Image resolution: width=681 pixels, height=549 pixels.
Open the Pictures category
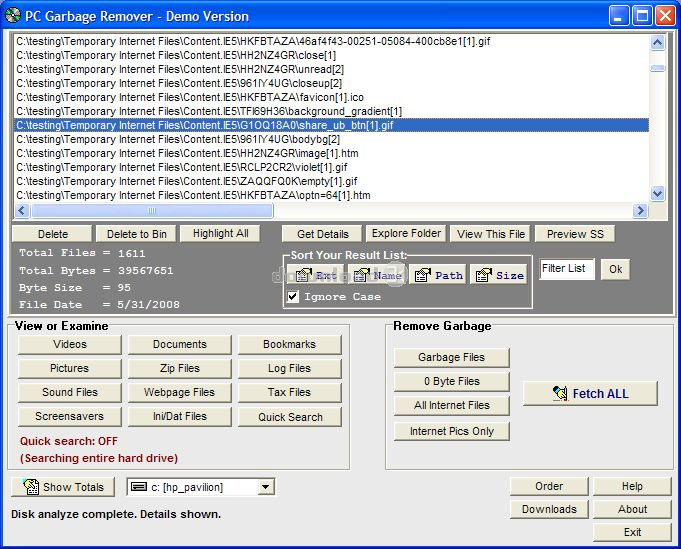[x=70, y=368]
